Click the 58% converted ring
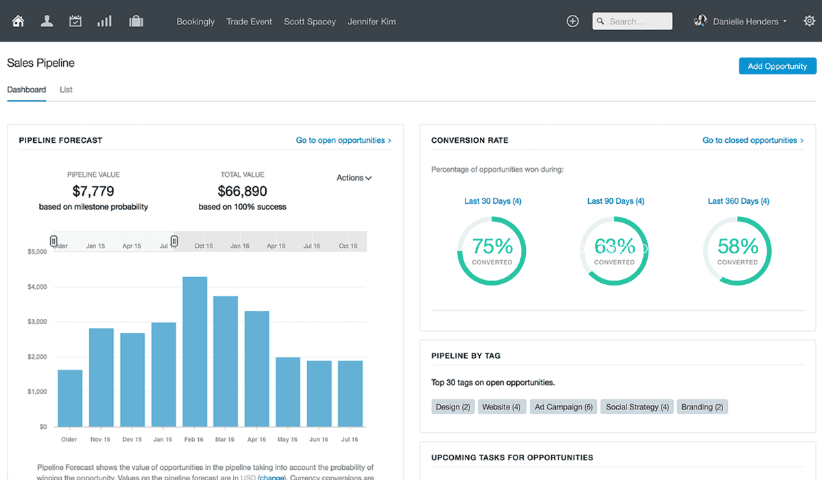Screen dimensions: 822x480 (738, 251)
